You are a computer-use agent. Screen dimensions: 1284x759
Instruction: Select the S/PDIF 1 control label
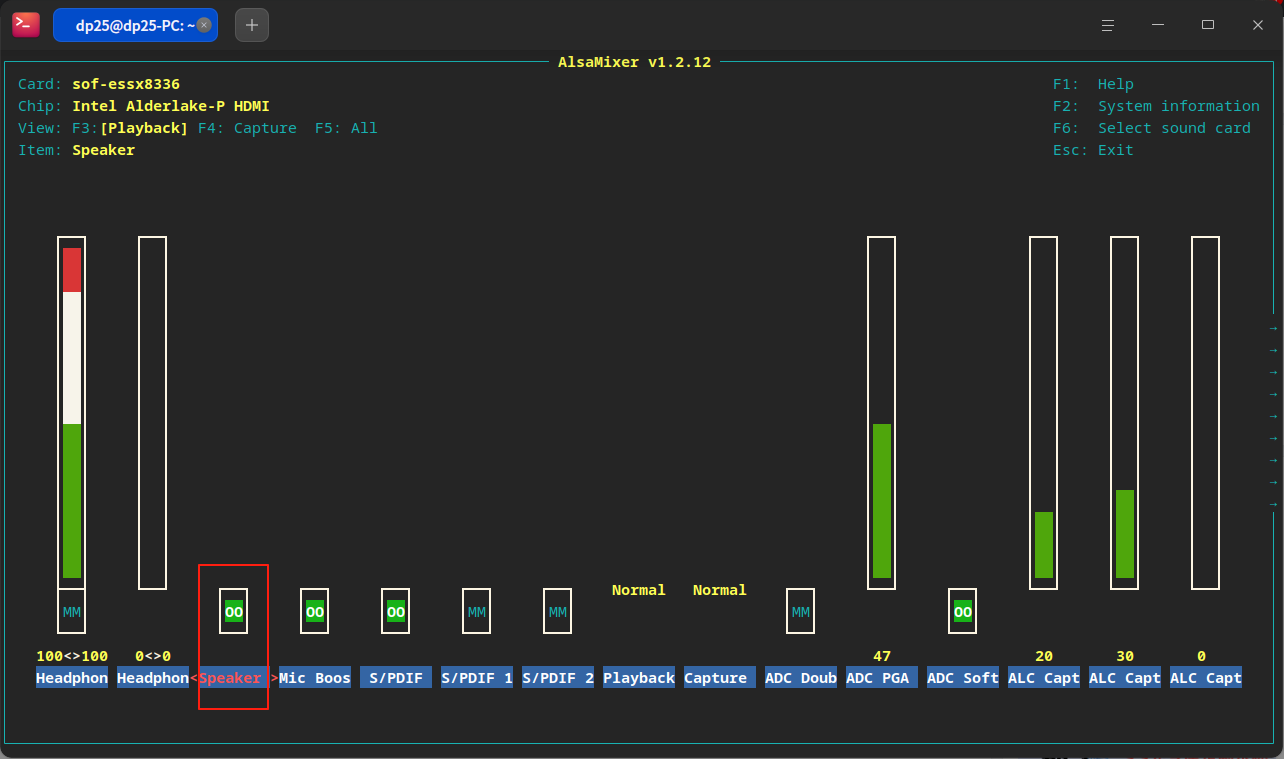click(x=477, y=678)
